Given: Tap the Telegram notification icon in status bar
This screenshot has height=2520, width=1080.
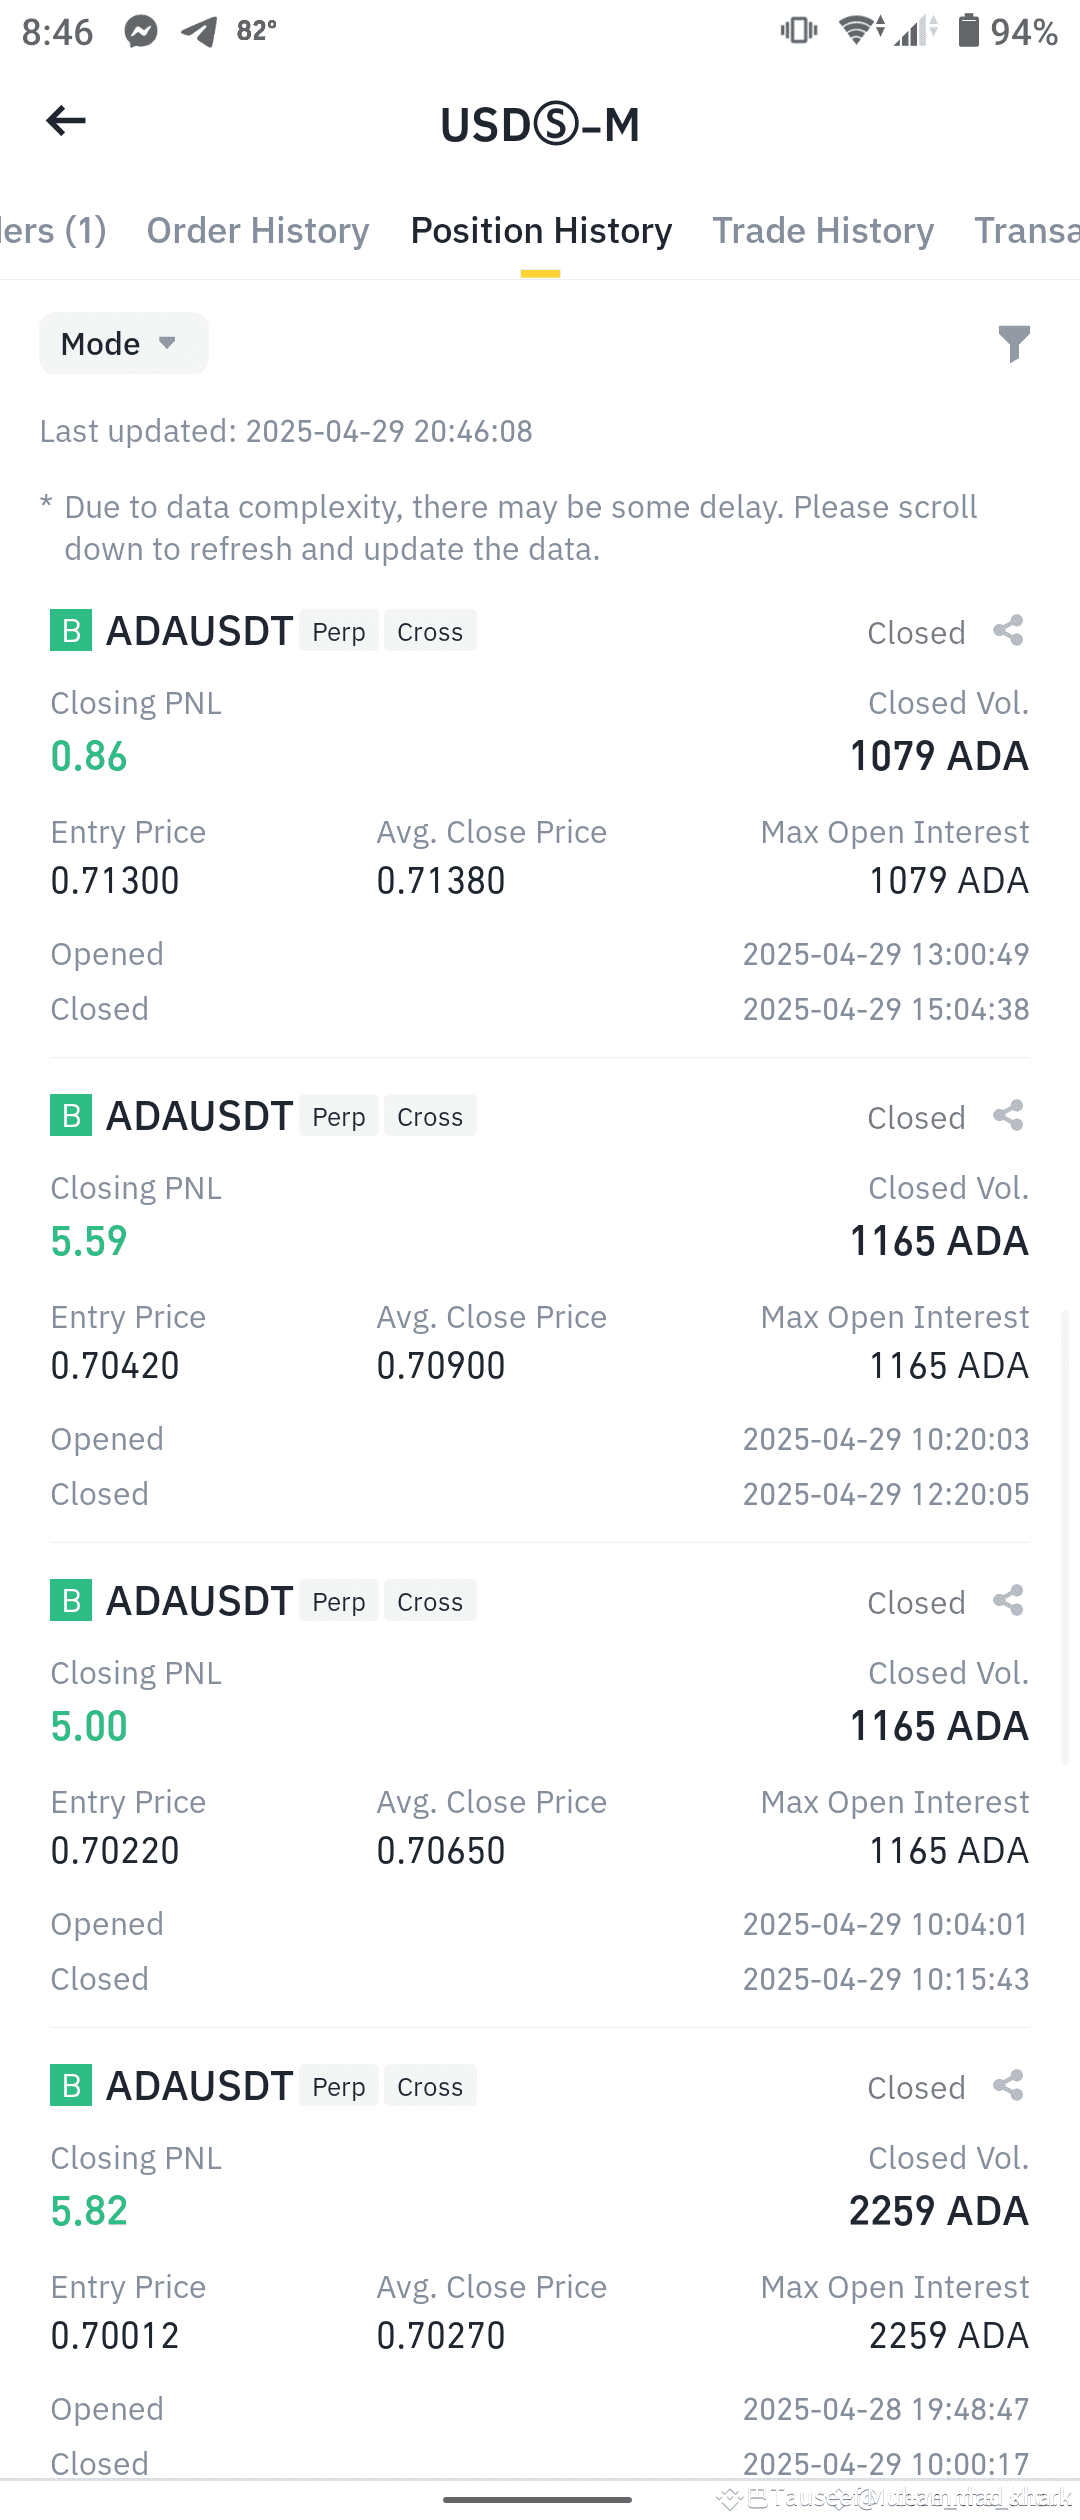Looking at the screenshot, I should pyautogui.click(x=199, y=32).
